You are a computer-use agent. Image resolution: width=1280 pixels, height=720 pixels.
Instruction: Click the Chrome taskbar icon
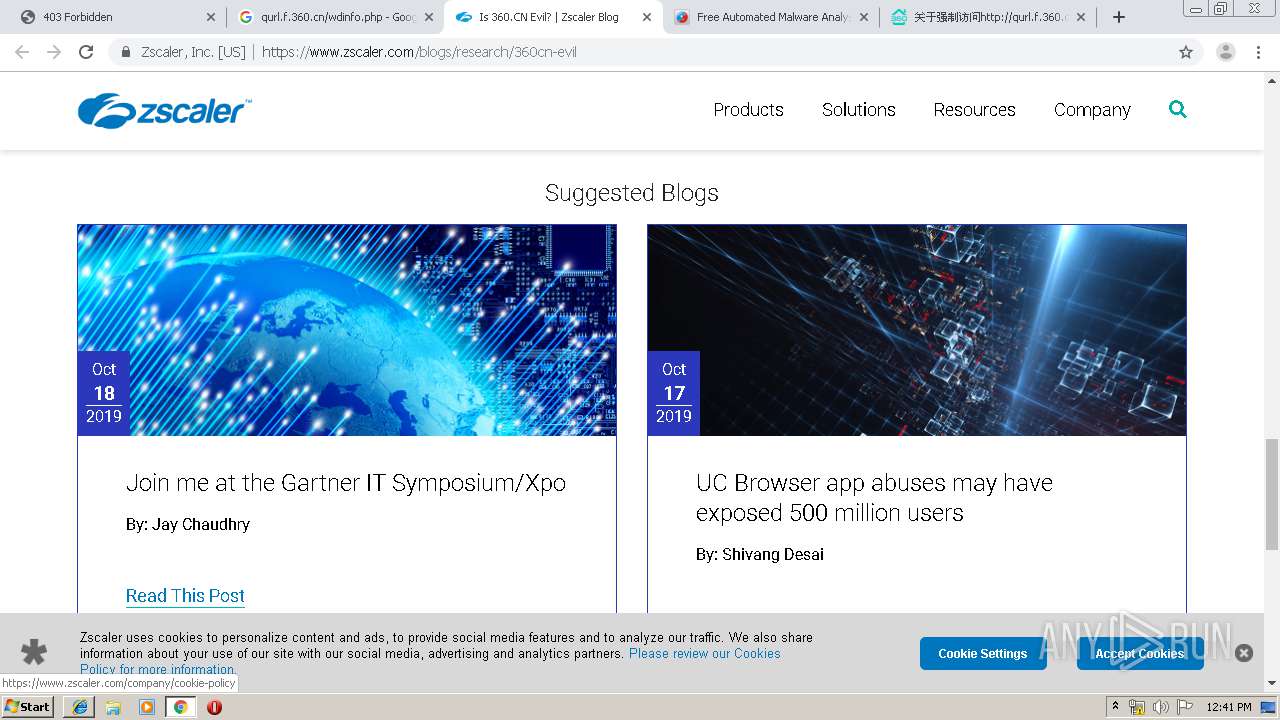coord(180,707)
